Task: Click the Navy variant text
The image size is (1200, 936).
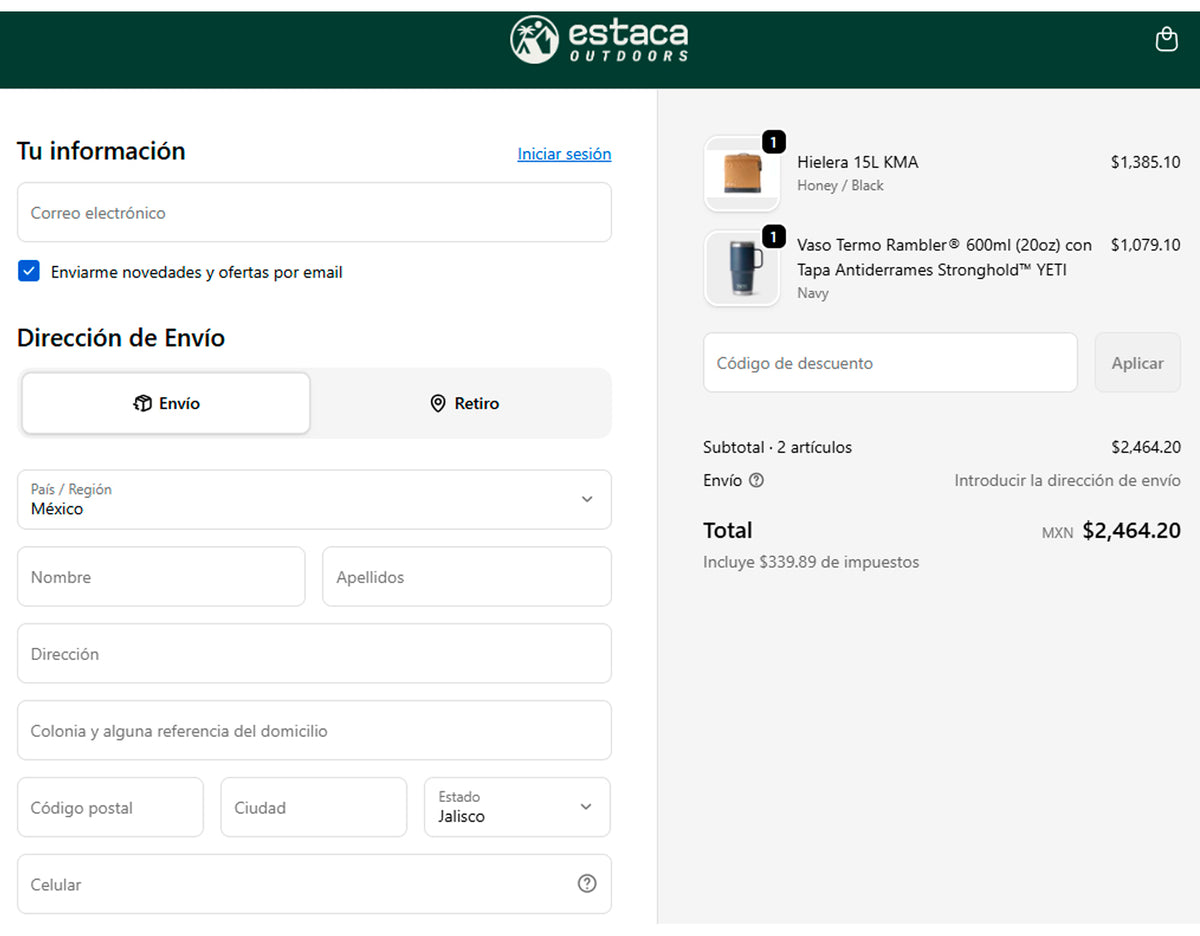Action: (x=813, y=293)
